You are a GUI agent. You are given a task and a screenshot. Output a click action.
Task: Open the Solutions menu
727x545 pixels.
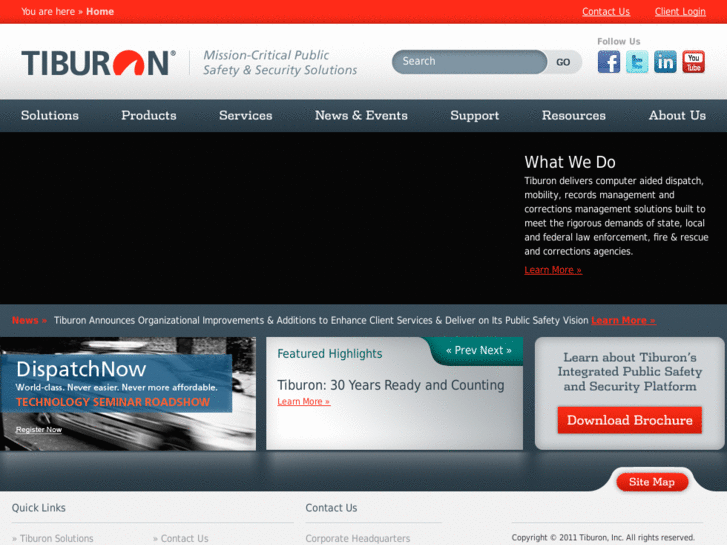(50, 115)
